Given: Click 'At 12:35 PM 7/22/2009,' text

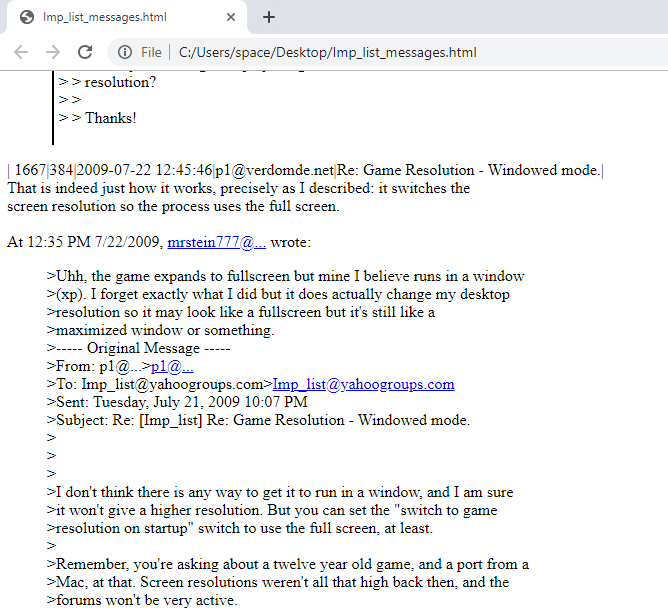Looking at the screenshot, I should click(85, 242).
